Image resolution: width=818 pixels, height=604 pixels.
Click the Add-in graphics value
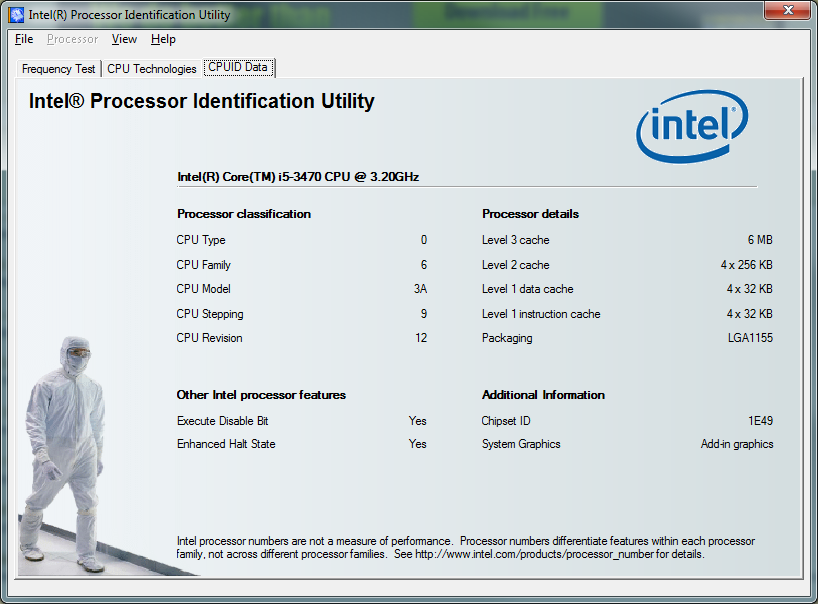pos(737,444)
